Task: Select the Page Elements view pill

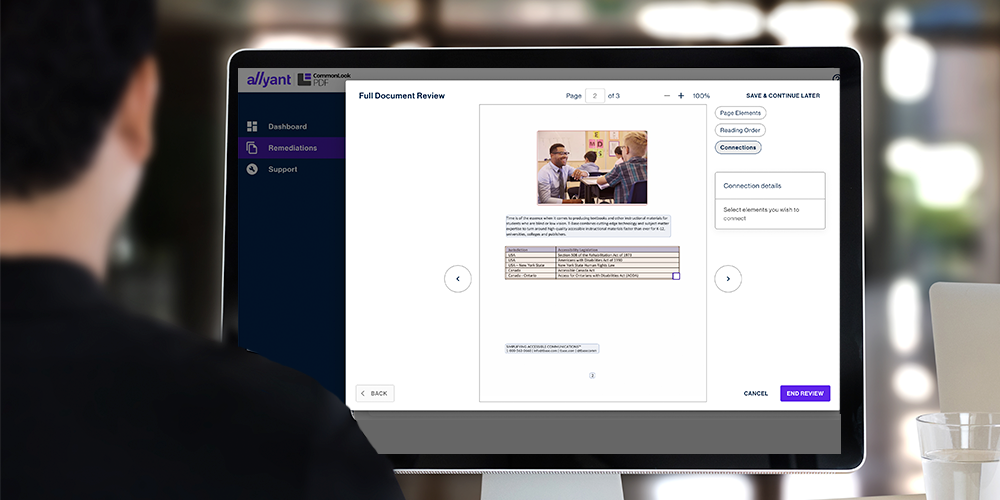Action: tap(740, 113)
